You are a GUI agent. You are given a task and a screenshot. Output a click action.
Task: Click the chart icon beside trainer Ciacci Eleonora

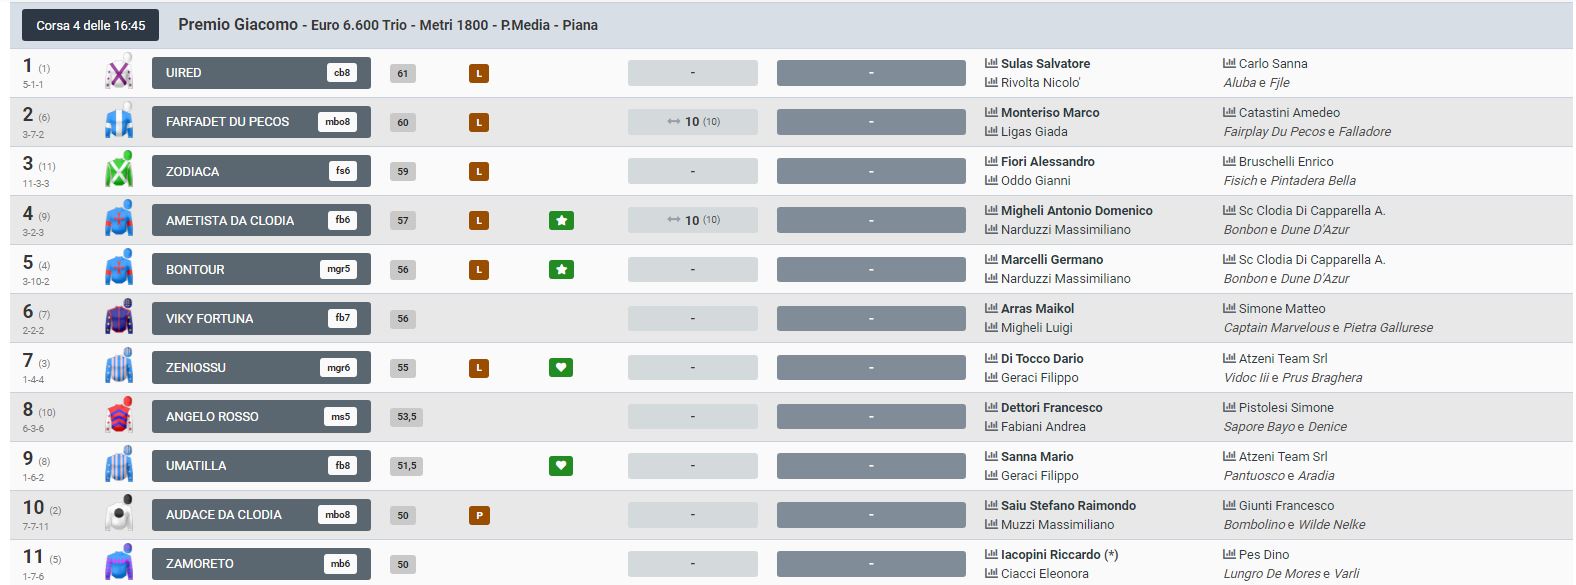pos(991,573)
